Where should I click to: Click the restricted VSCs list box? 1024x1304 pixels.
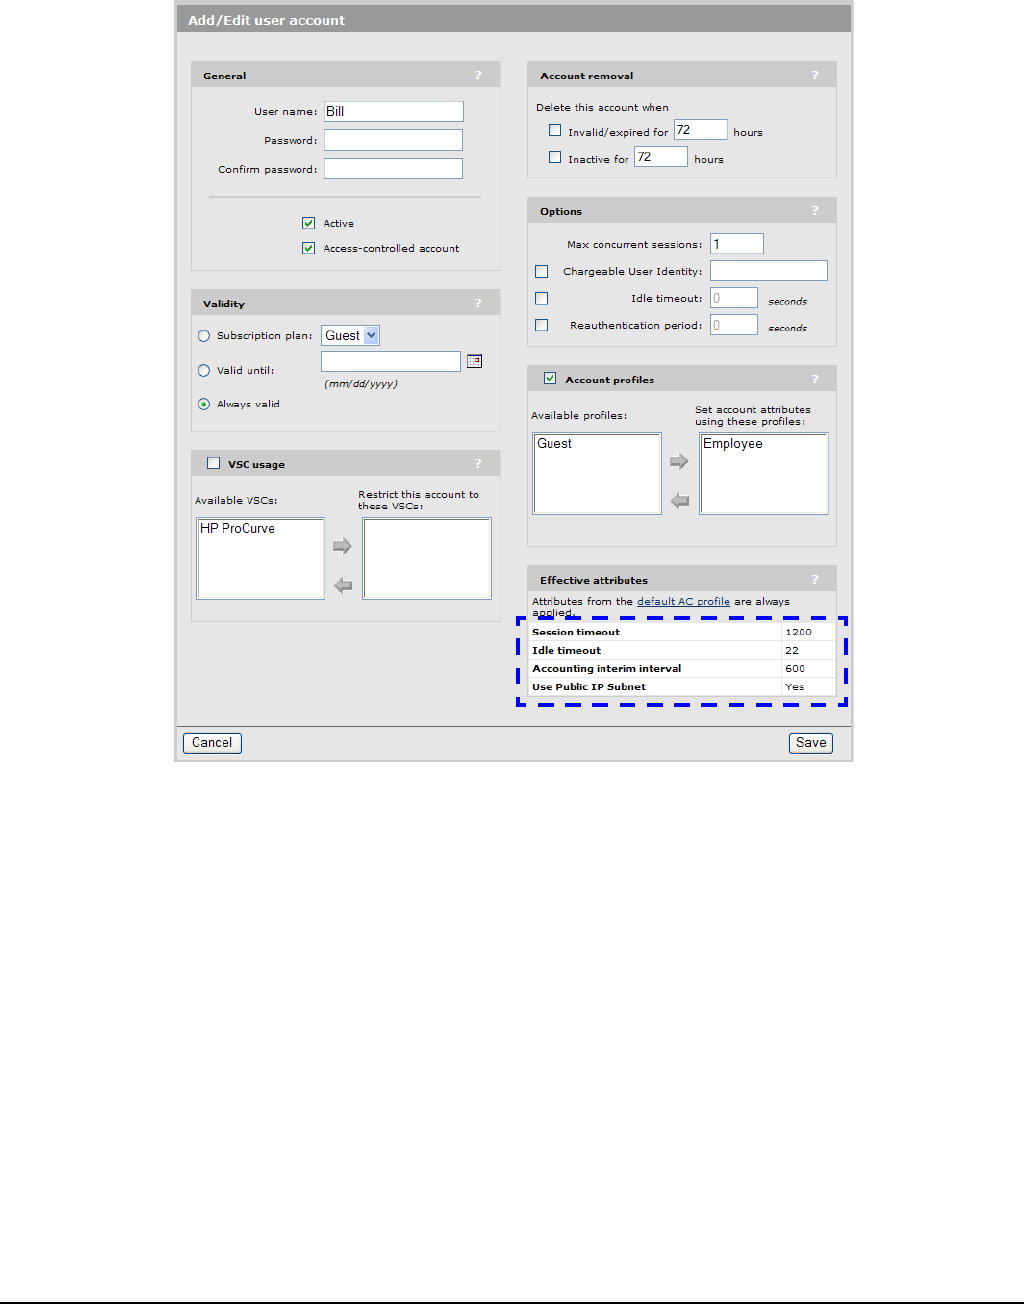tap(427, 558)
